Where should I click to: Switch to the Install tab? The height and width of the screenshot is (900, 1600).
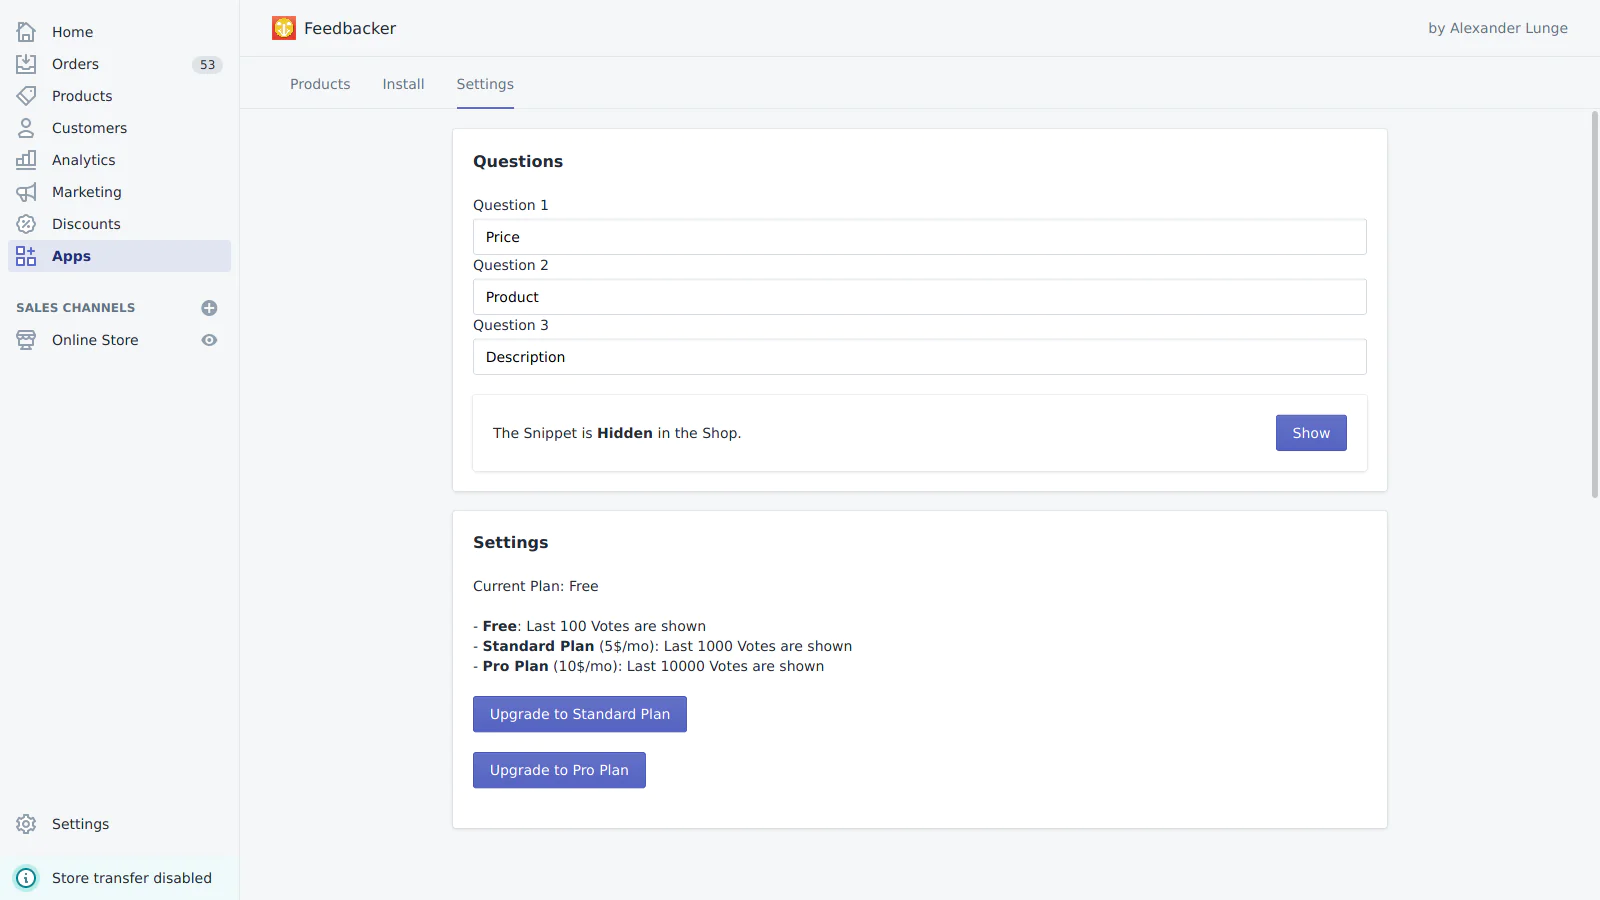403,84
